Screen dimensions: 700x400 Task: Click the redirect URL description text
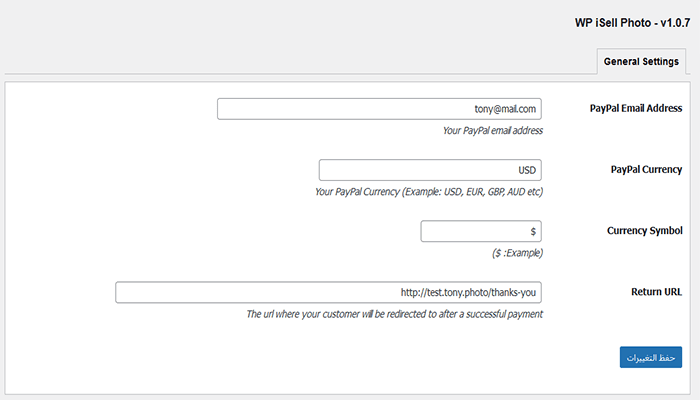pyautogui.click(x=394, y=314)
